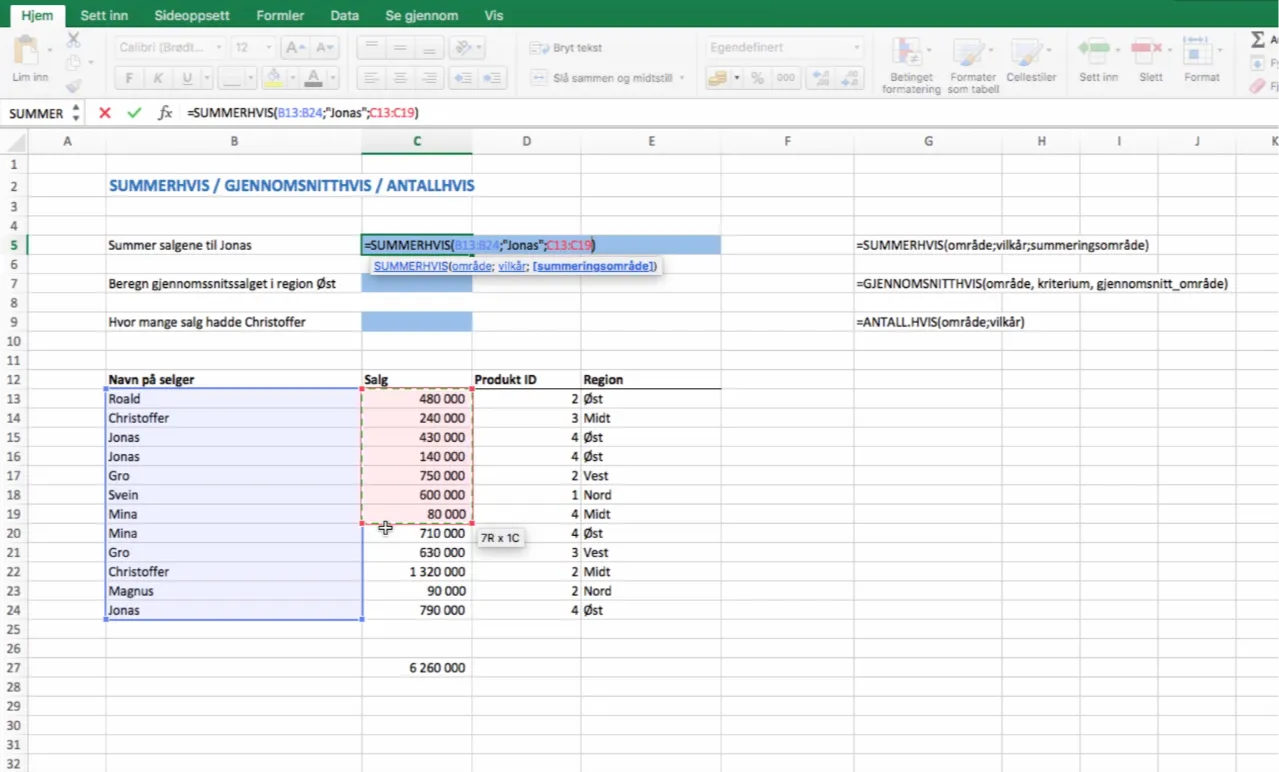
Task: Apply percent style formatting
Action: 757,78
